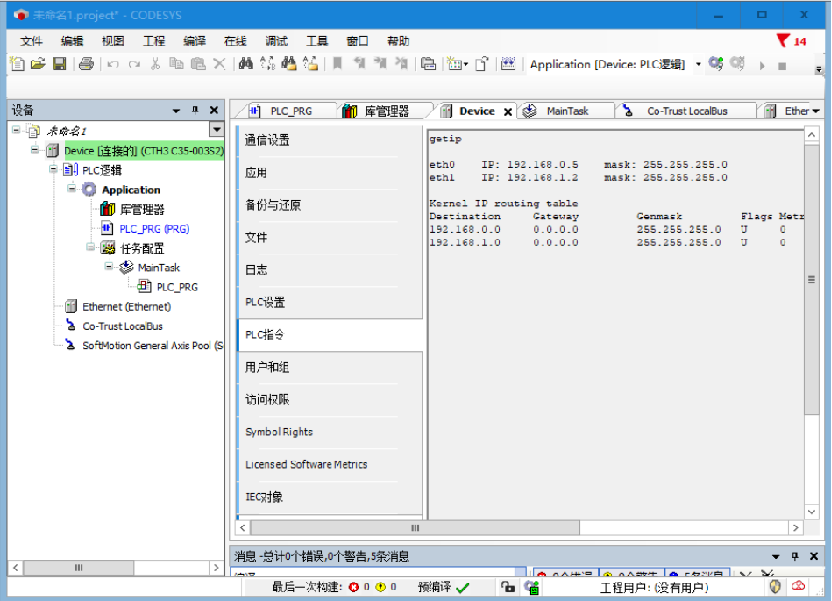Pin the 设备 panel with the pushpin icon

pyautogui.click(x=195, y=110)
